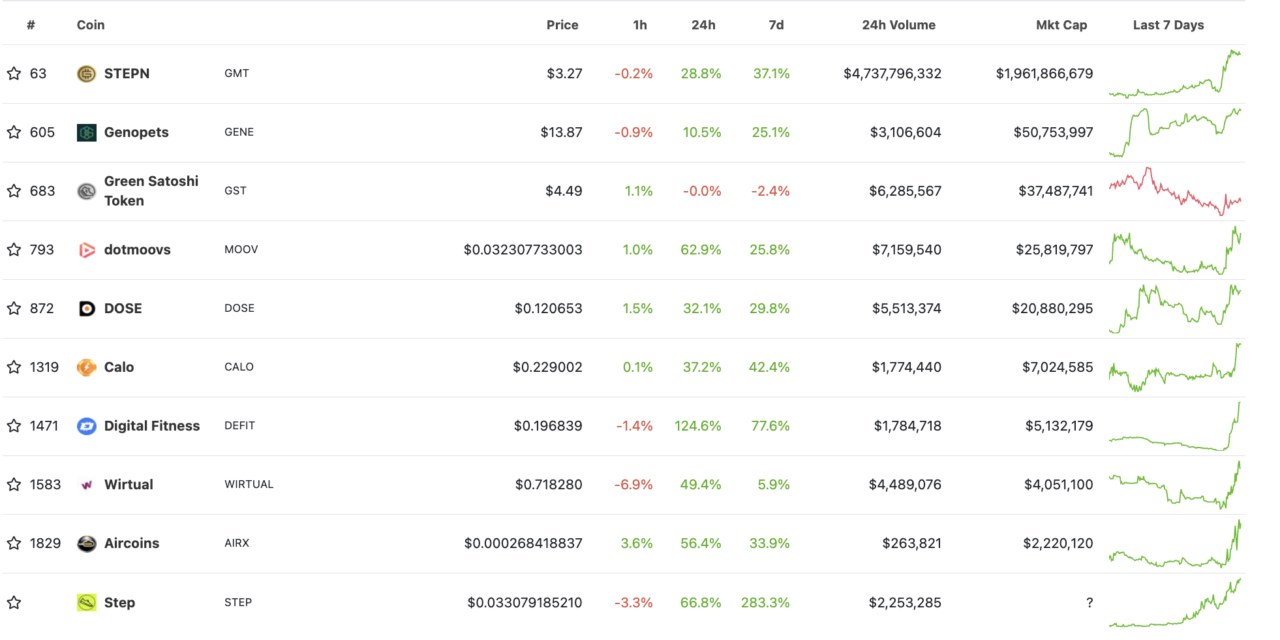Toggle the favorite star for Calo
Image resolution: width=1280 pixels, height=640 pixels.
[x=14, y=367]
